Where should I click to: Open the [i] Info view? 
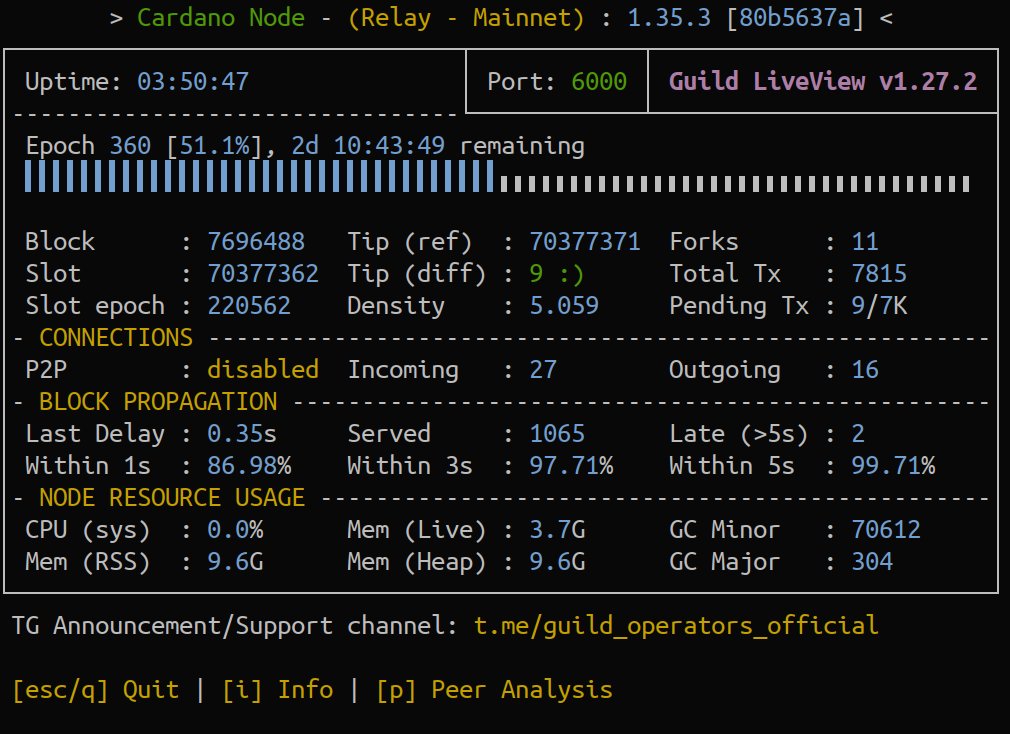(x=278, y=690)
